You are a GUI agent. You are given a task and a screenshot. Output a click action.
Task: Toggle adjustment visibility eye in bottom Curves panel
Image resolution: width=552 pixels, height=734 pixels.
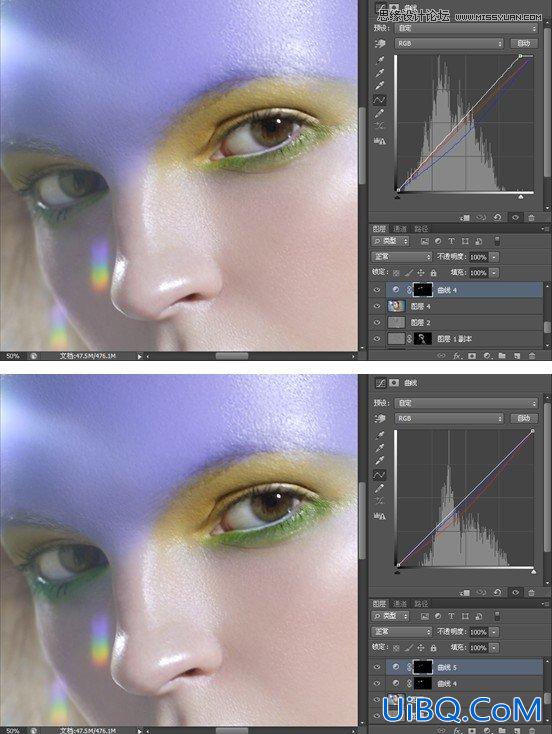515,593
